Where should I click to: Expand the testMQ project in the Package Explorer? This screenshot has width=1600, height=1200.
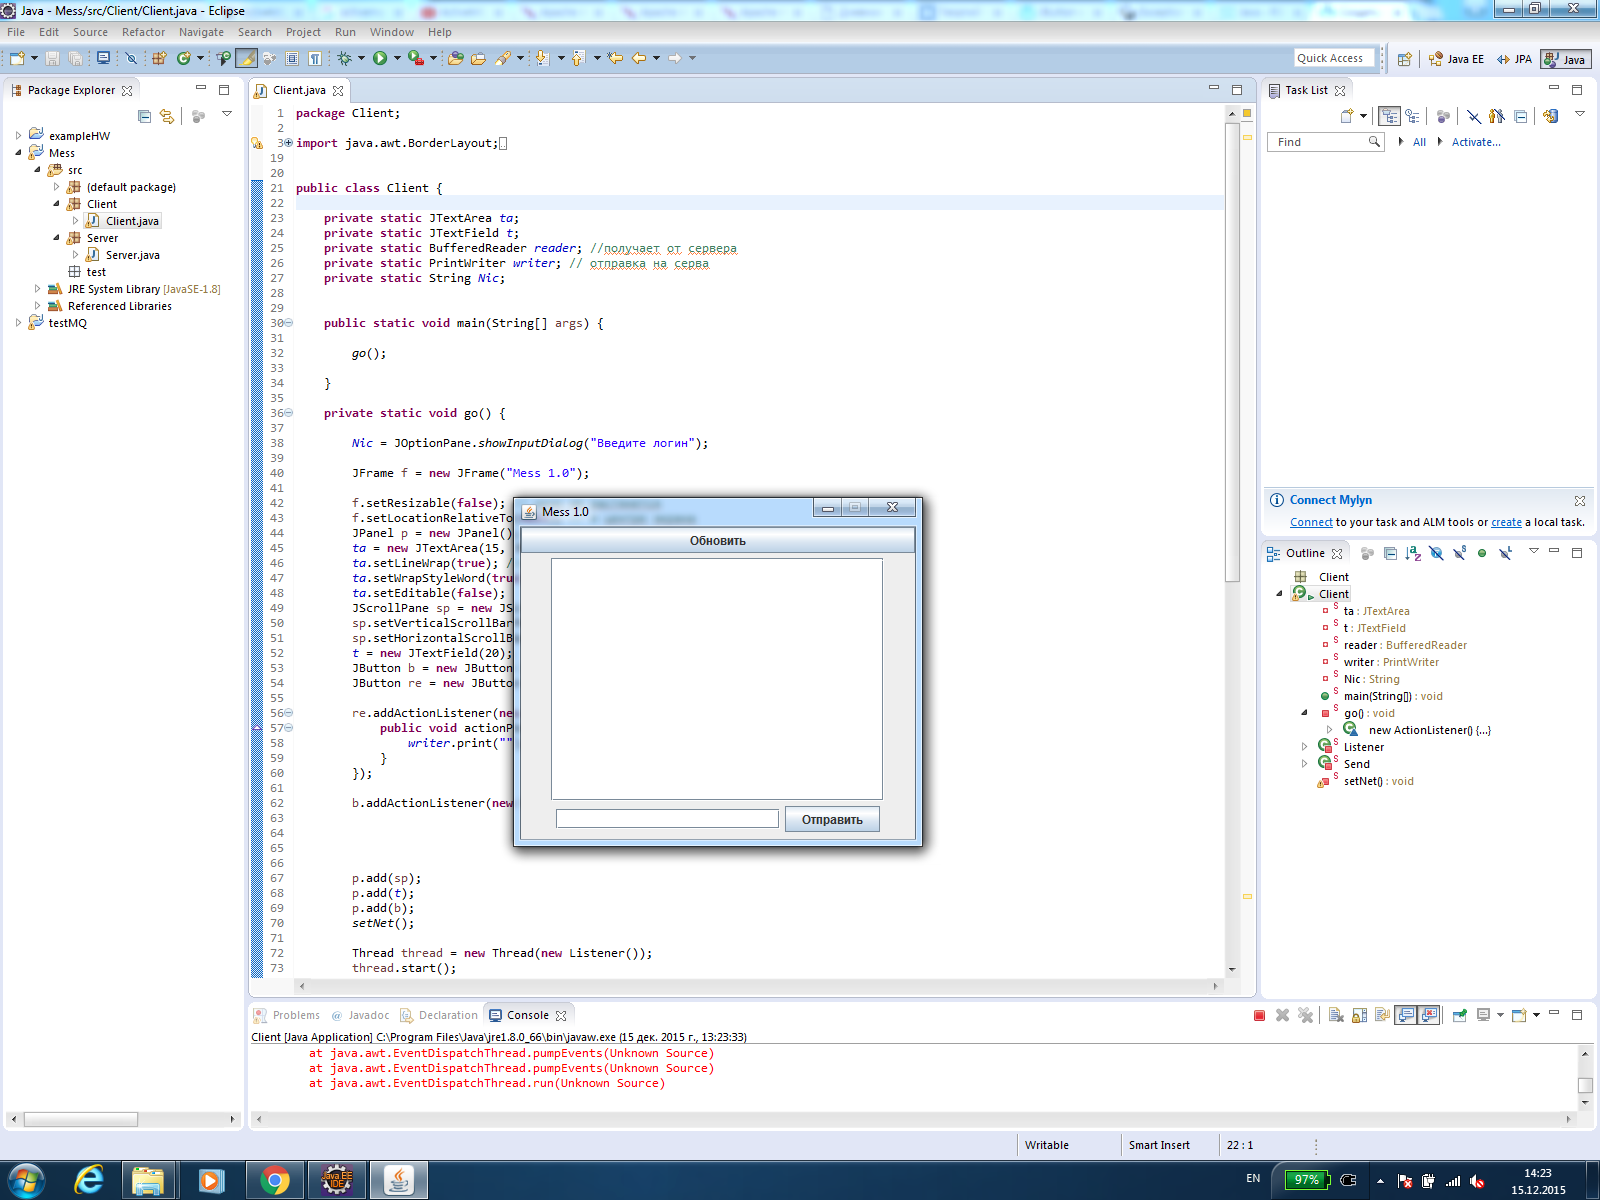(x=18, y=323)
